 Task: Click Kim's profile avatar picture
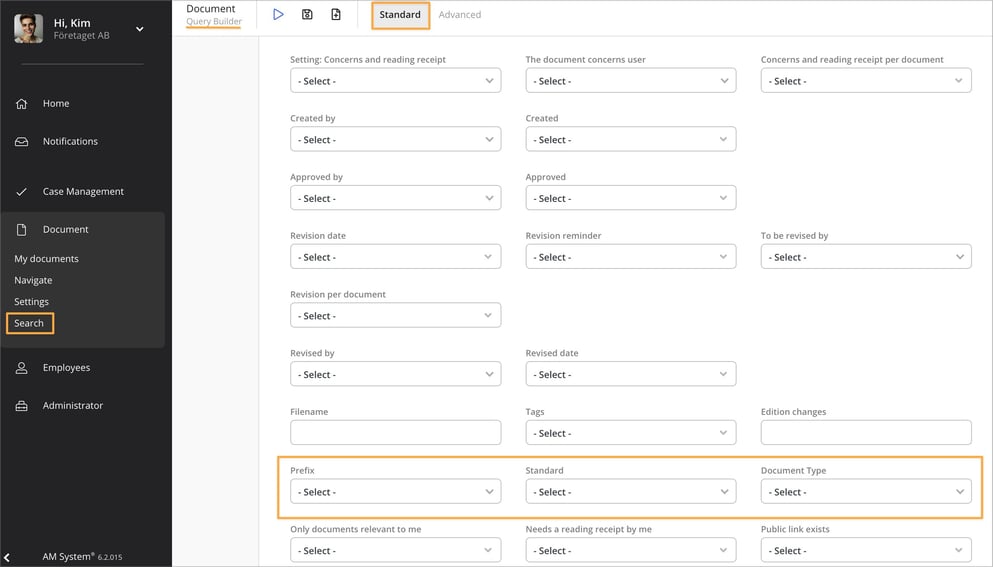tap(28, 29)
